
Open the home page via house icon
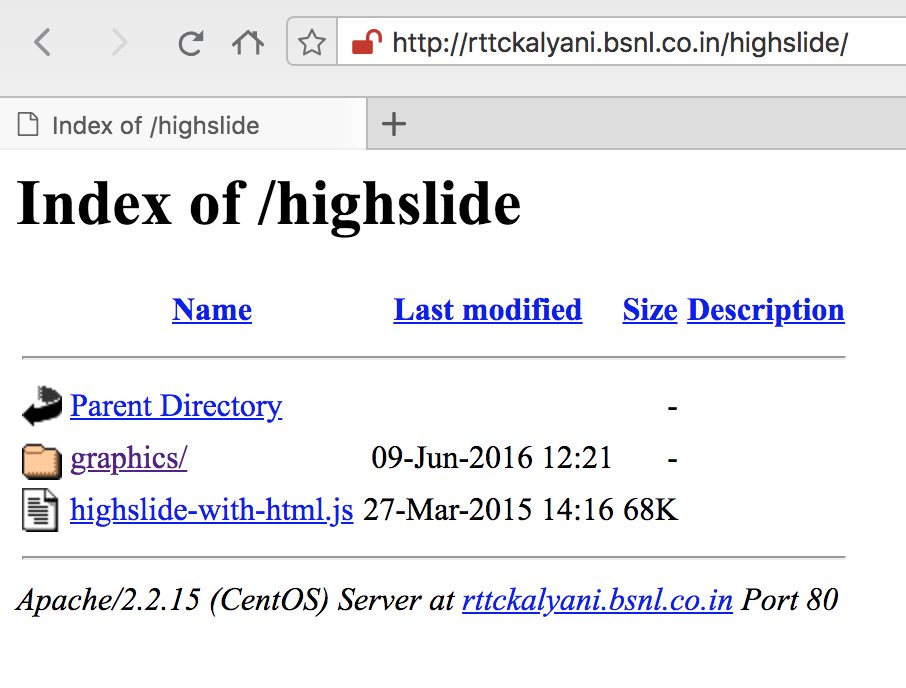tap(248, 42)
